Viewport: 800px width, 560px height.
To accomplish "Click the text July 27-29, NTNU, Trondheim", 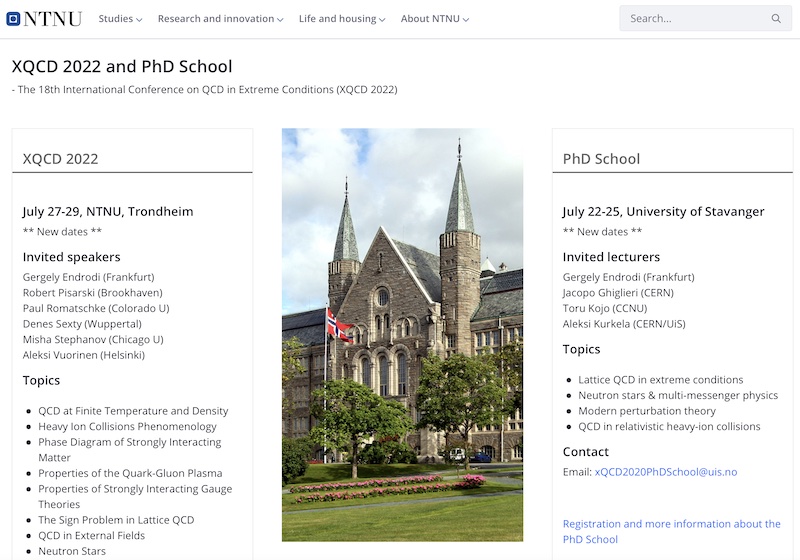I will pyautogui.click(x=108, y=212).
